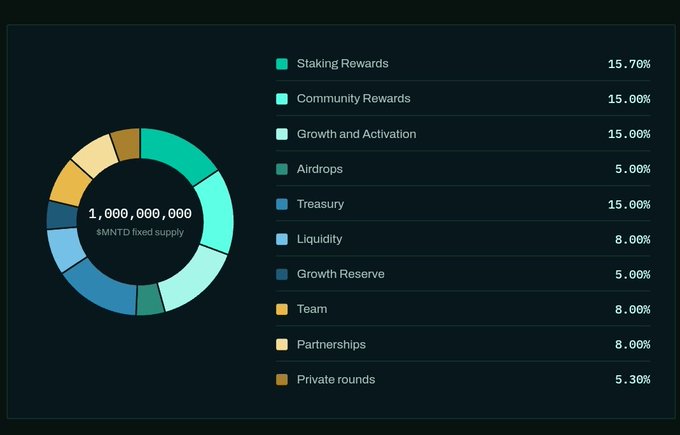Screen dimensions: 680x435
Task: Click the Team orange legend swatch
Action: 281,309
